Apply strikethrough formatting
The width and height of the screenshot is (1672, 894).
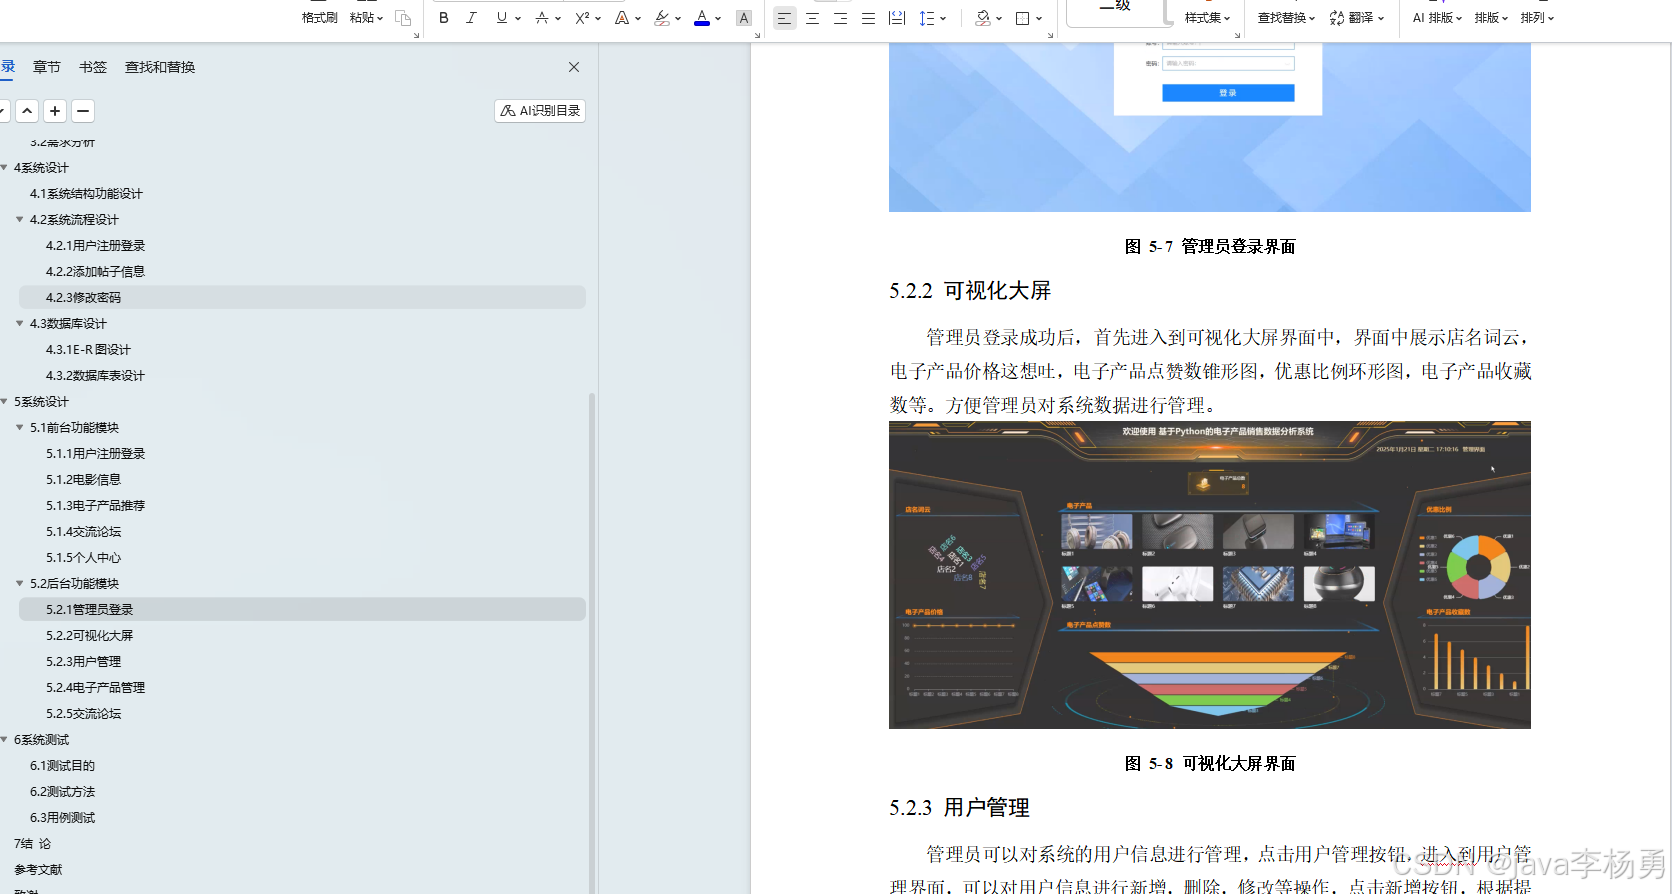pyautogui.click(x=541, y=18)
